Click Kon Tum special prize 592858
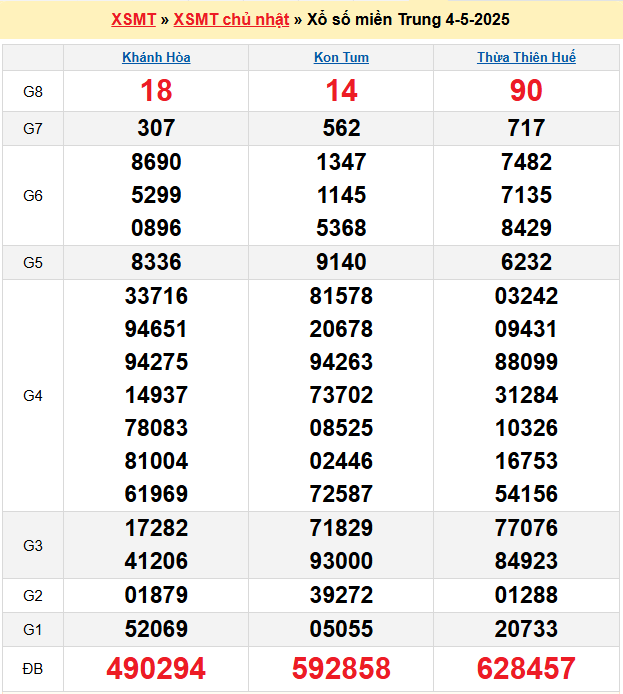623x694 pixels. coord(341,668)
